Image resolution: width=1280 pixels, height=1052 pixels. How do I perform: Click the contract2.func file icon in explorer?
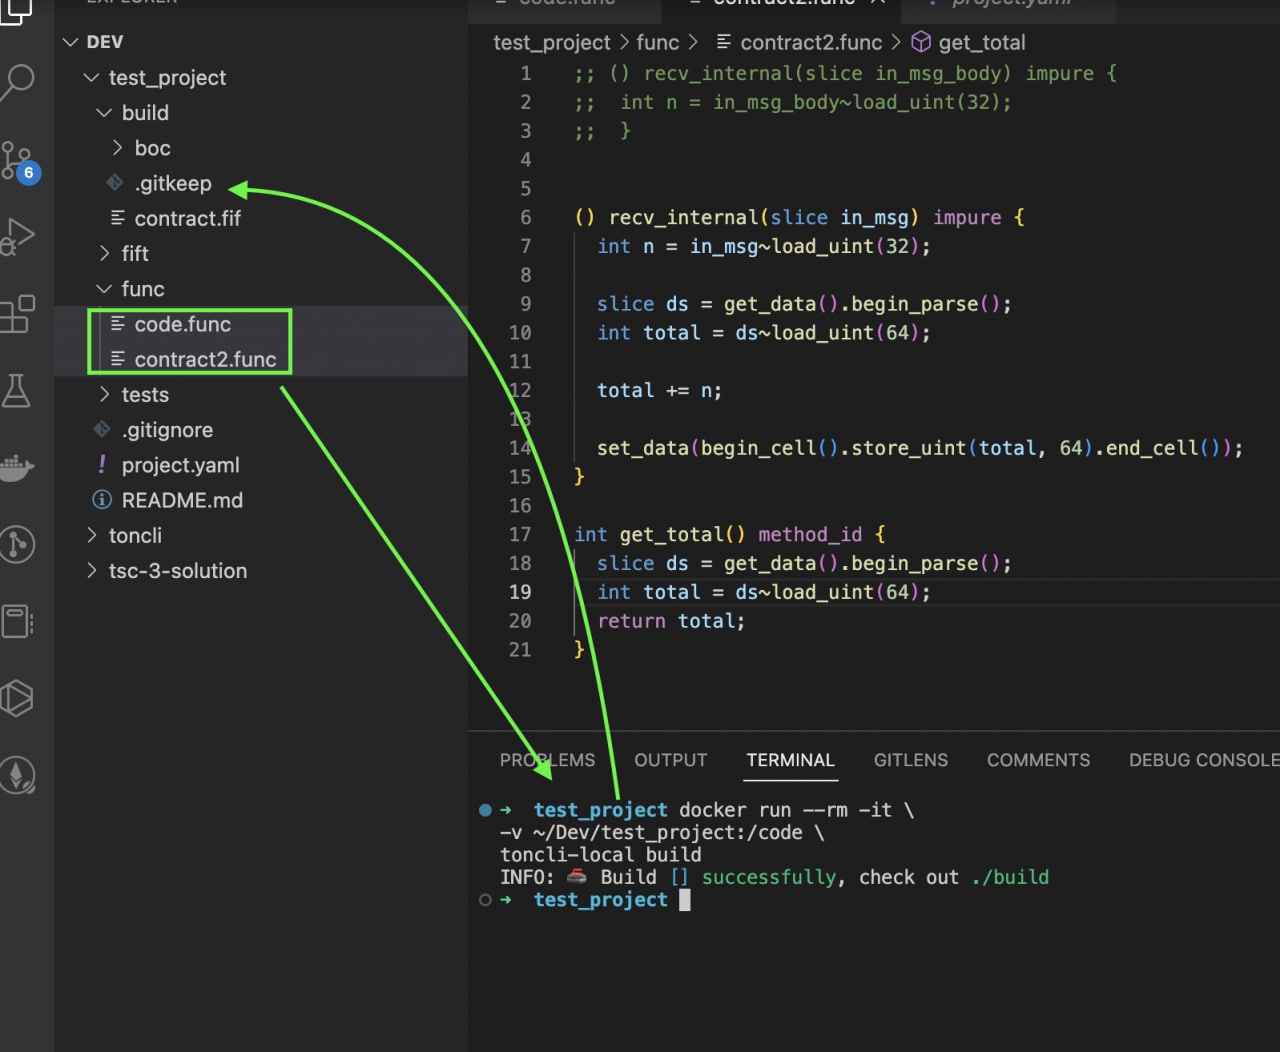click(x=117, y=359)
